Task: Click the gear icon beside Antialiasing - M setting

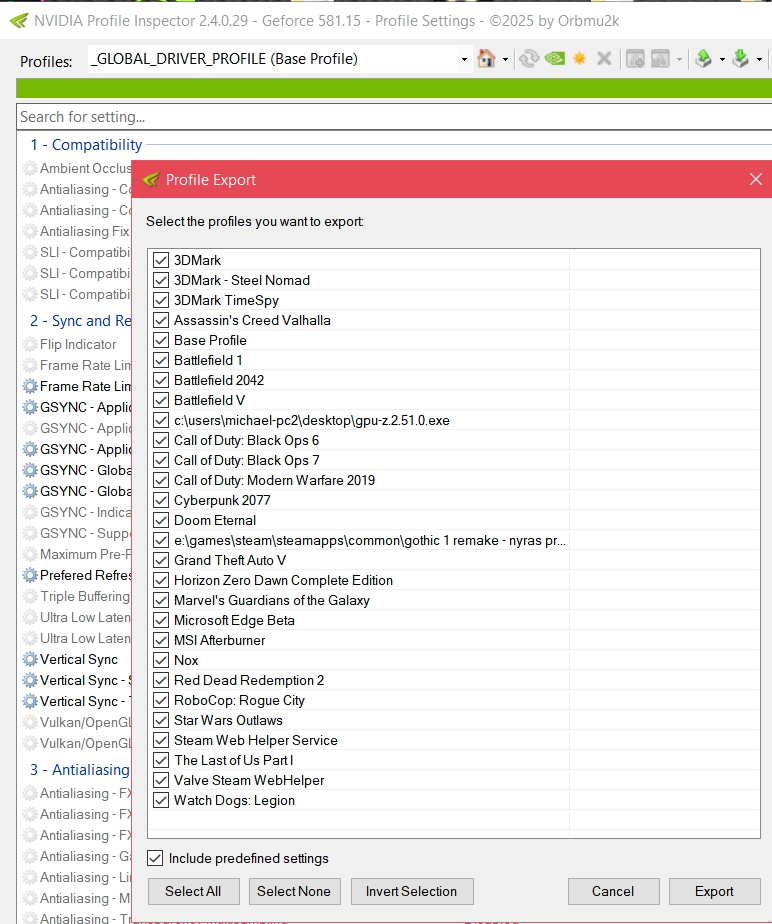Action: (x=29, y=899)
